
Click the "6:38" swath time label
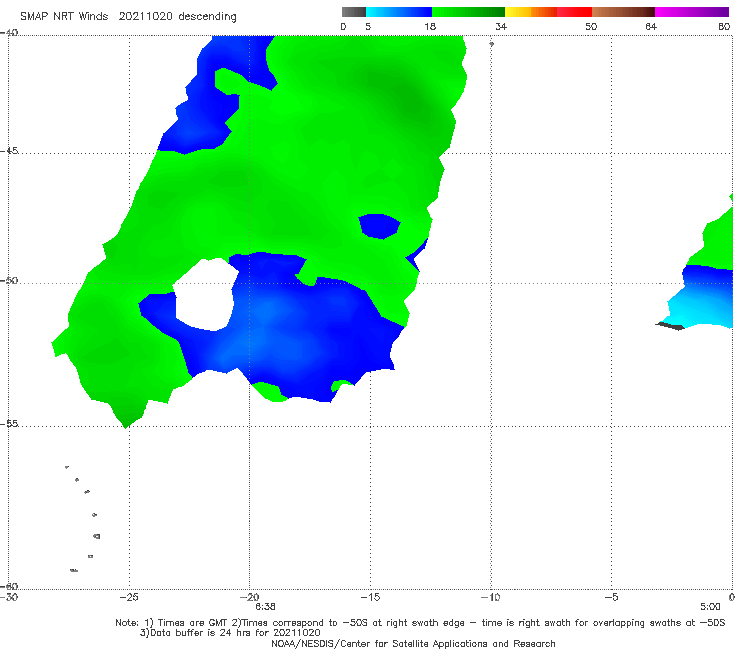(x=265, y=607)
